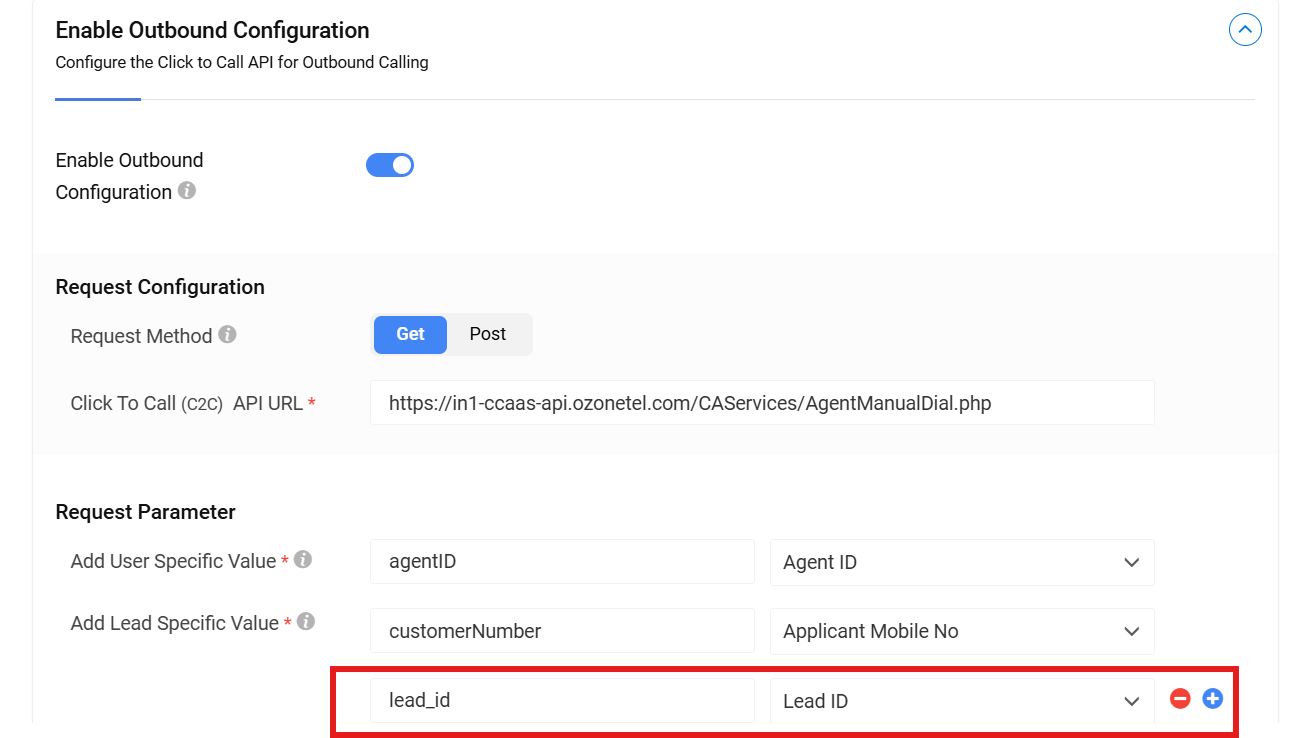Collapse the Enable Outbound Configuration section

coord(1244,30)
